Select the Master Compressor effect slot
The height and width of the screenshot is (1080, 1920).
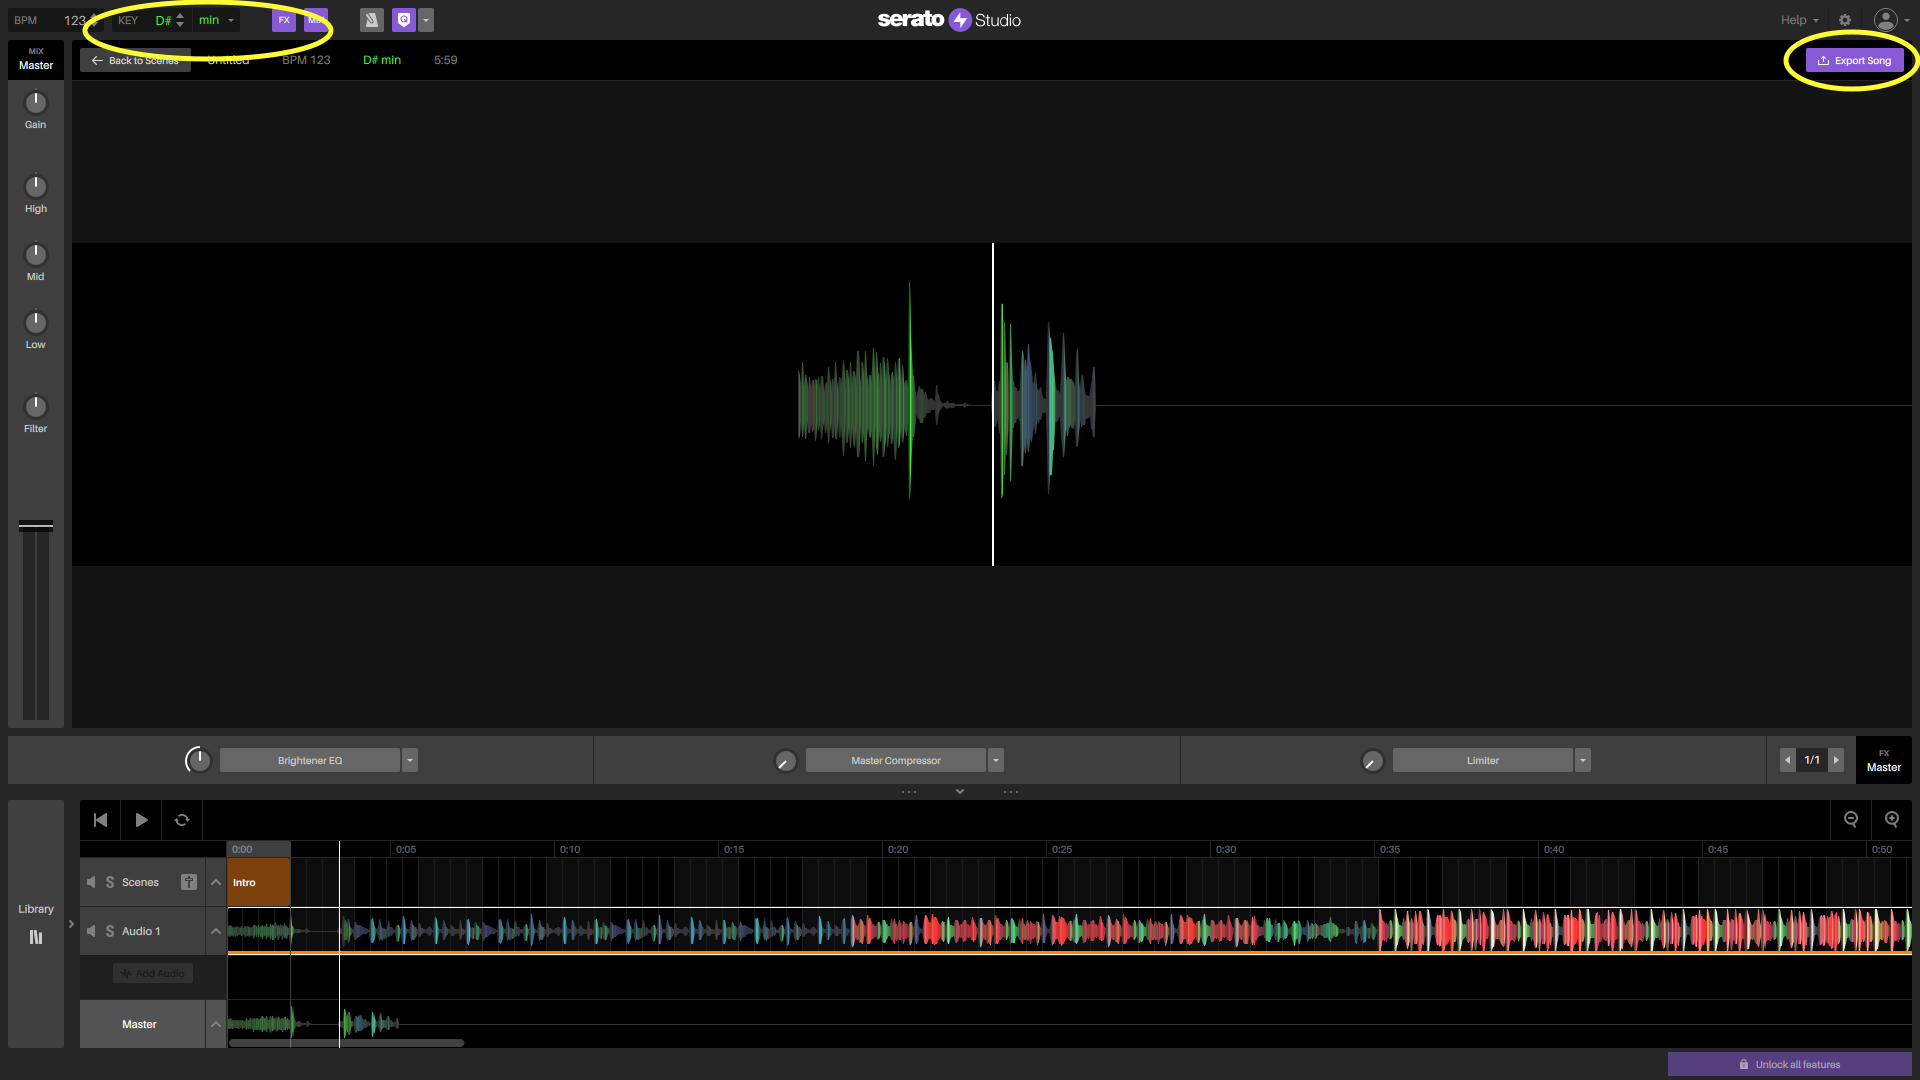[x=896, y=760]
